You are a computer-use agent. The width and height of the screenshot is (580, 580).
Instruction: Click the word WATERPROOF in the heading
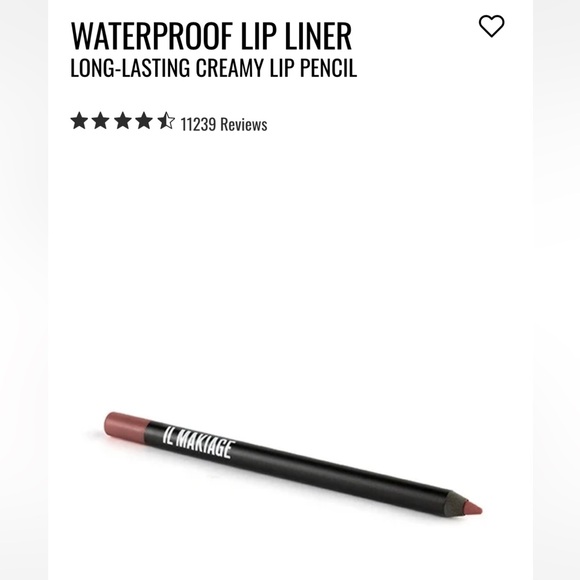(x=152, y=36)
